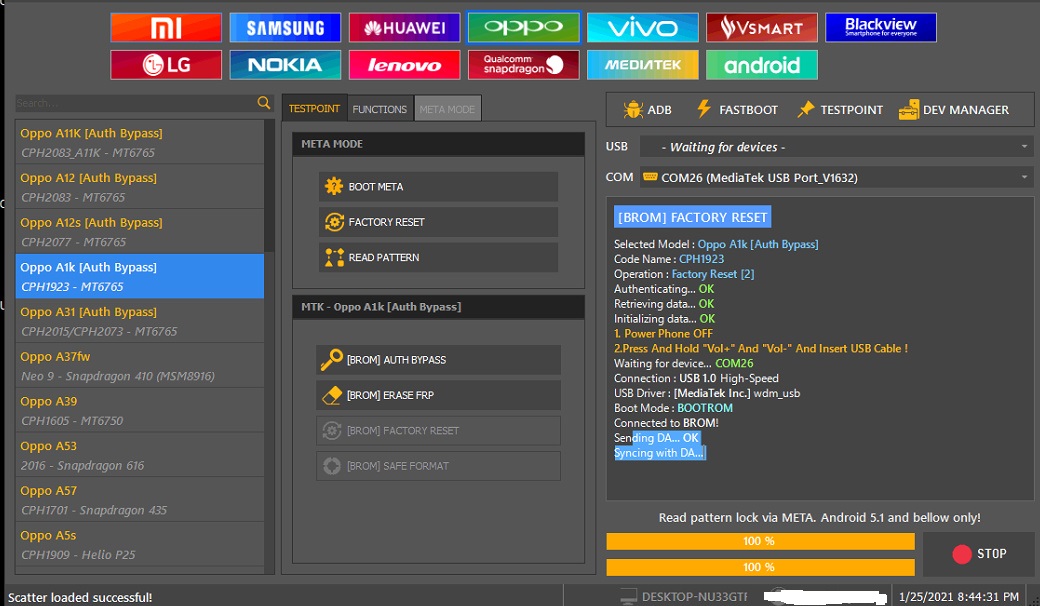This screenshot has width=1040, height=606.
Task: Open the COM port dropdown
Action: pyautogui.click(x=836, y=178)
